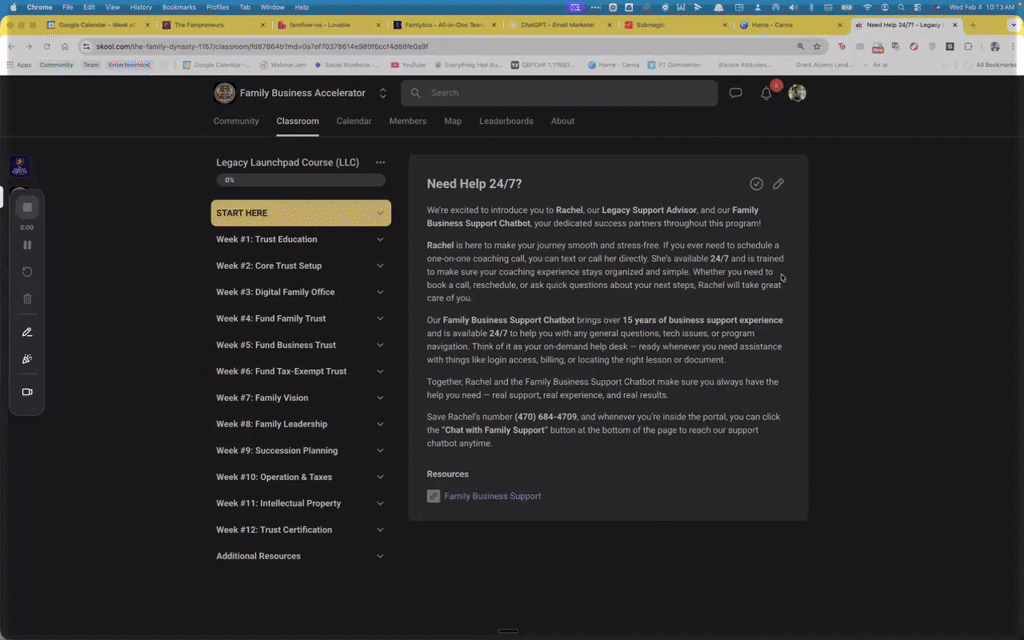Open the History menu in the menu bar
The height and width of the screenshot is (640, 1024).
click(x=140, y=7)
